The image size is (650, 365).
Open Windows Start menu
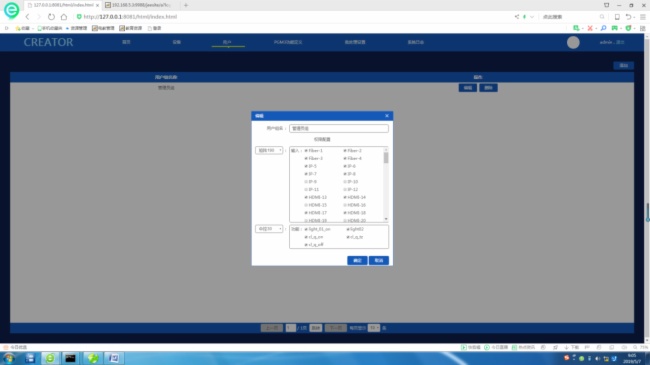pyautogui.click(x=9, y=358)
